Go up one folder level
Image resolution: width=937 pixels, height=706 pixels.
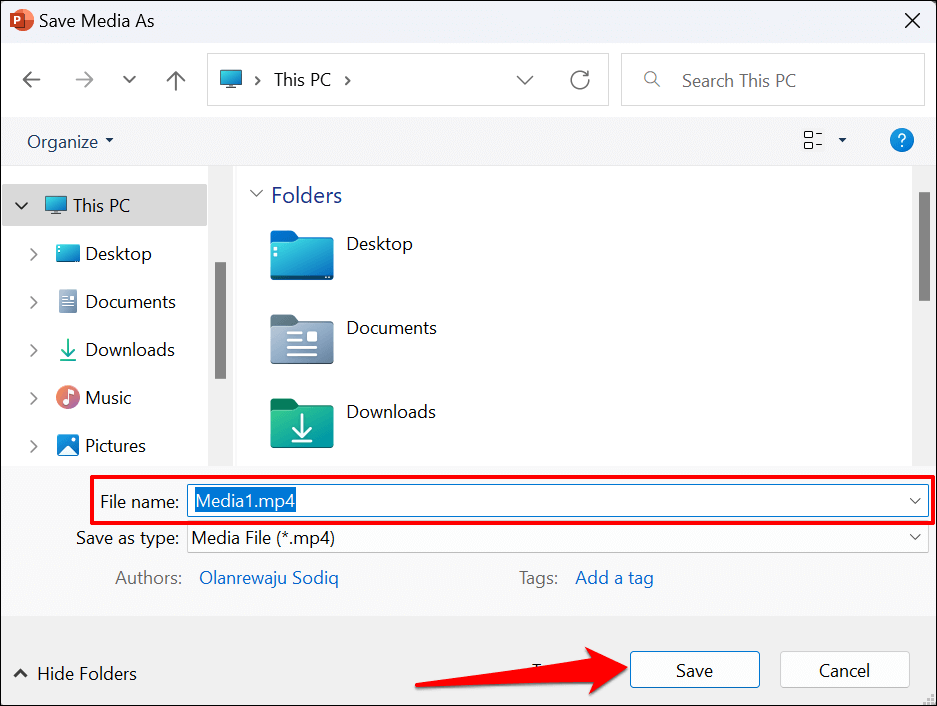176,81
